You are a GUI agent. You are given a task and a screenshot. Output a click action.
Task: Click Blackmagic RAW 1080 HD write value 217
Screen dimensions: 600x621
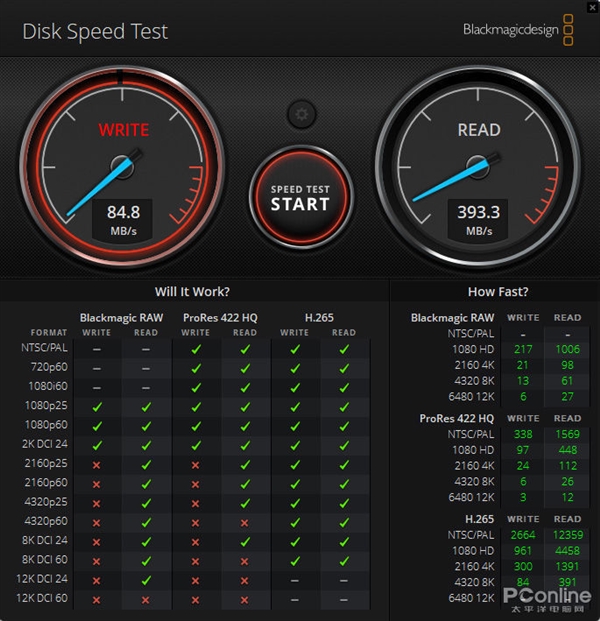tap(523, 349)
